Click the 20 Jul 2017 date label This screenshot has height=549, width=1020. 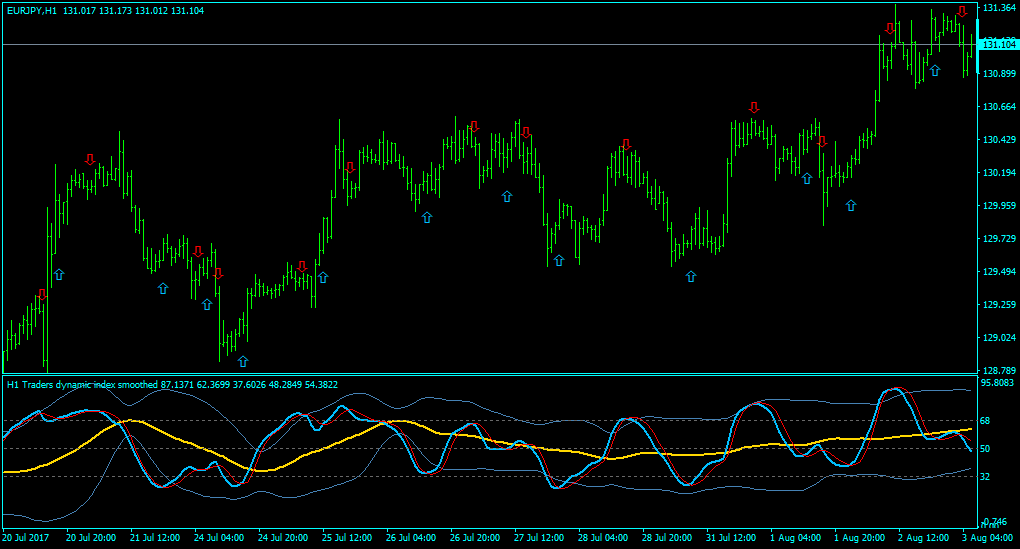pos(26,538)
